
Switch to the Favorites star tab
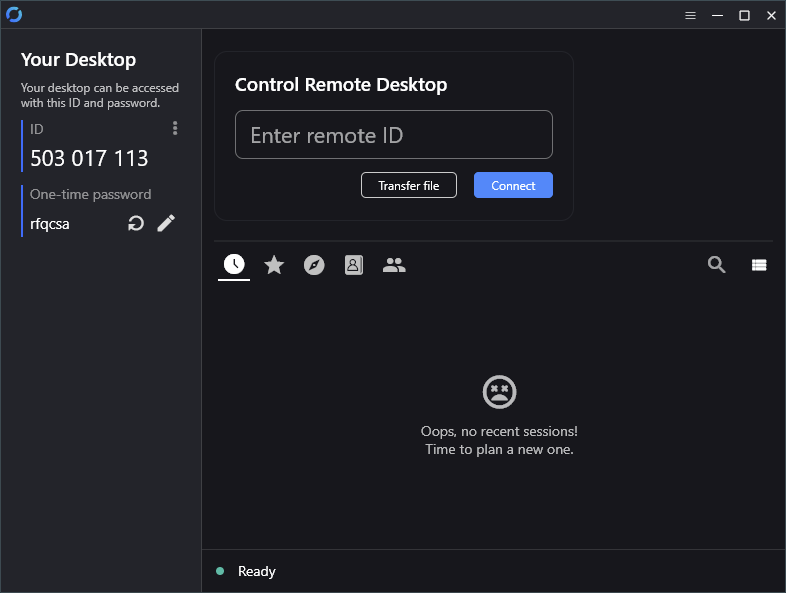(274, 264)
